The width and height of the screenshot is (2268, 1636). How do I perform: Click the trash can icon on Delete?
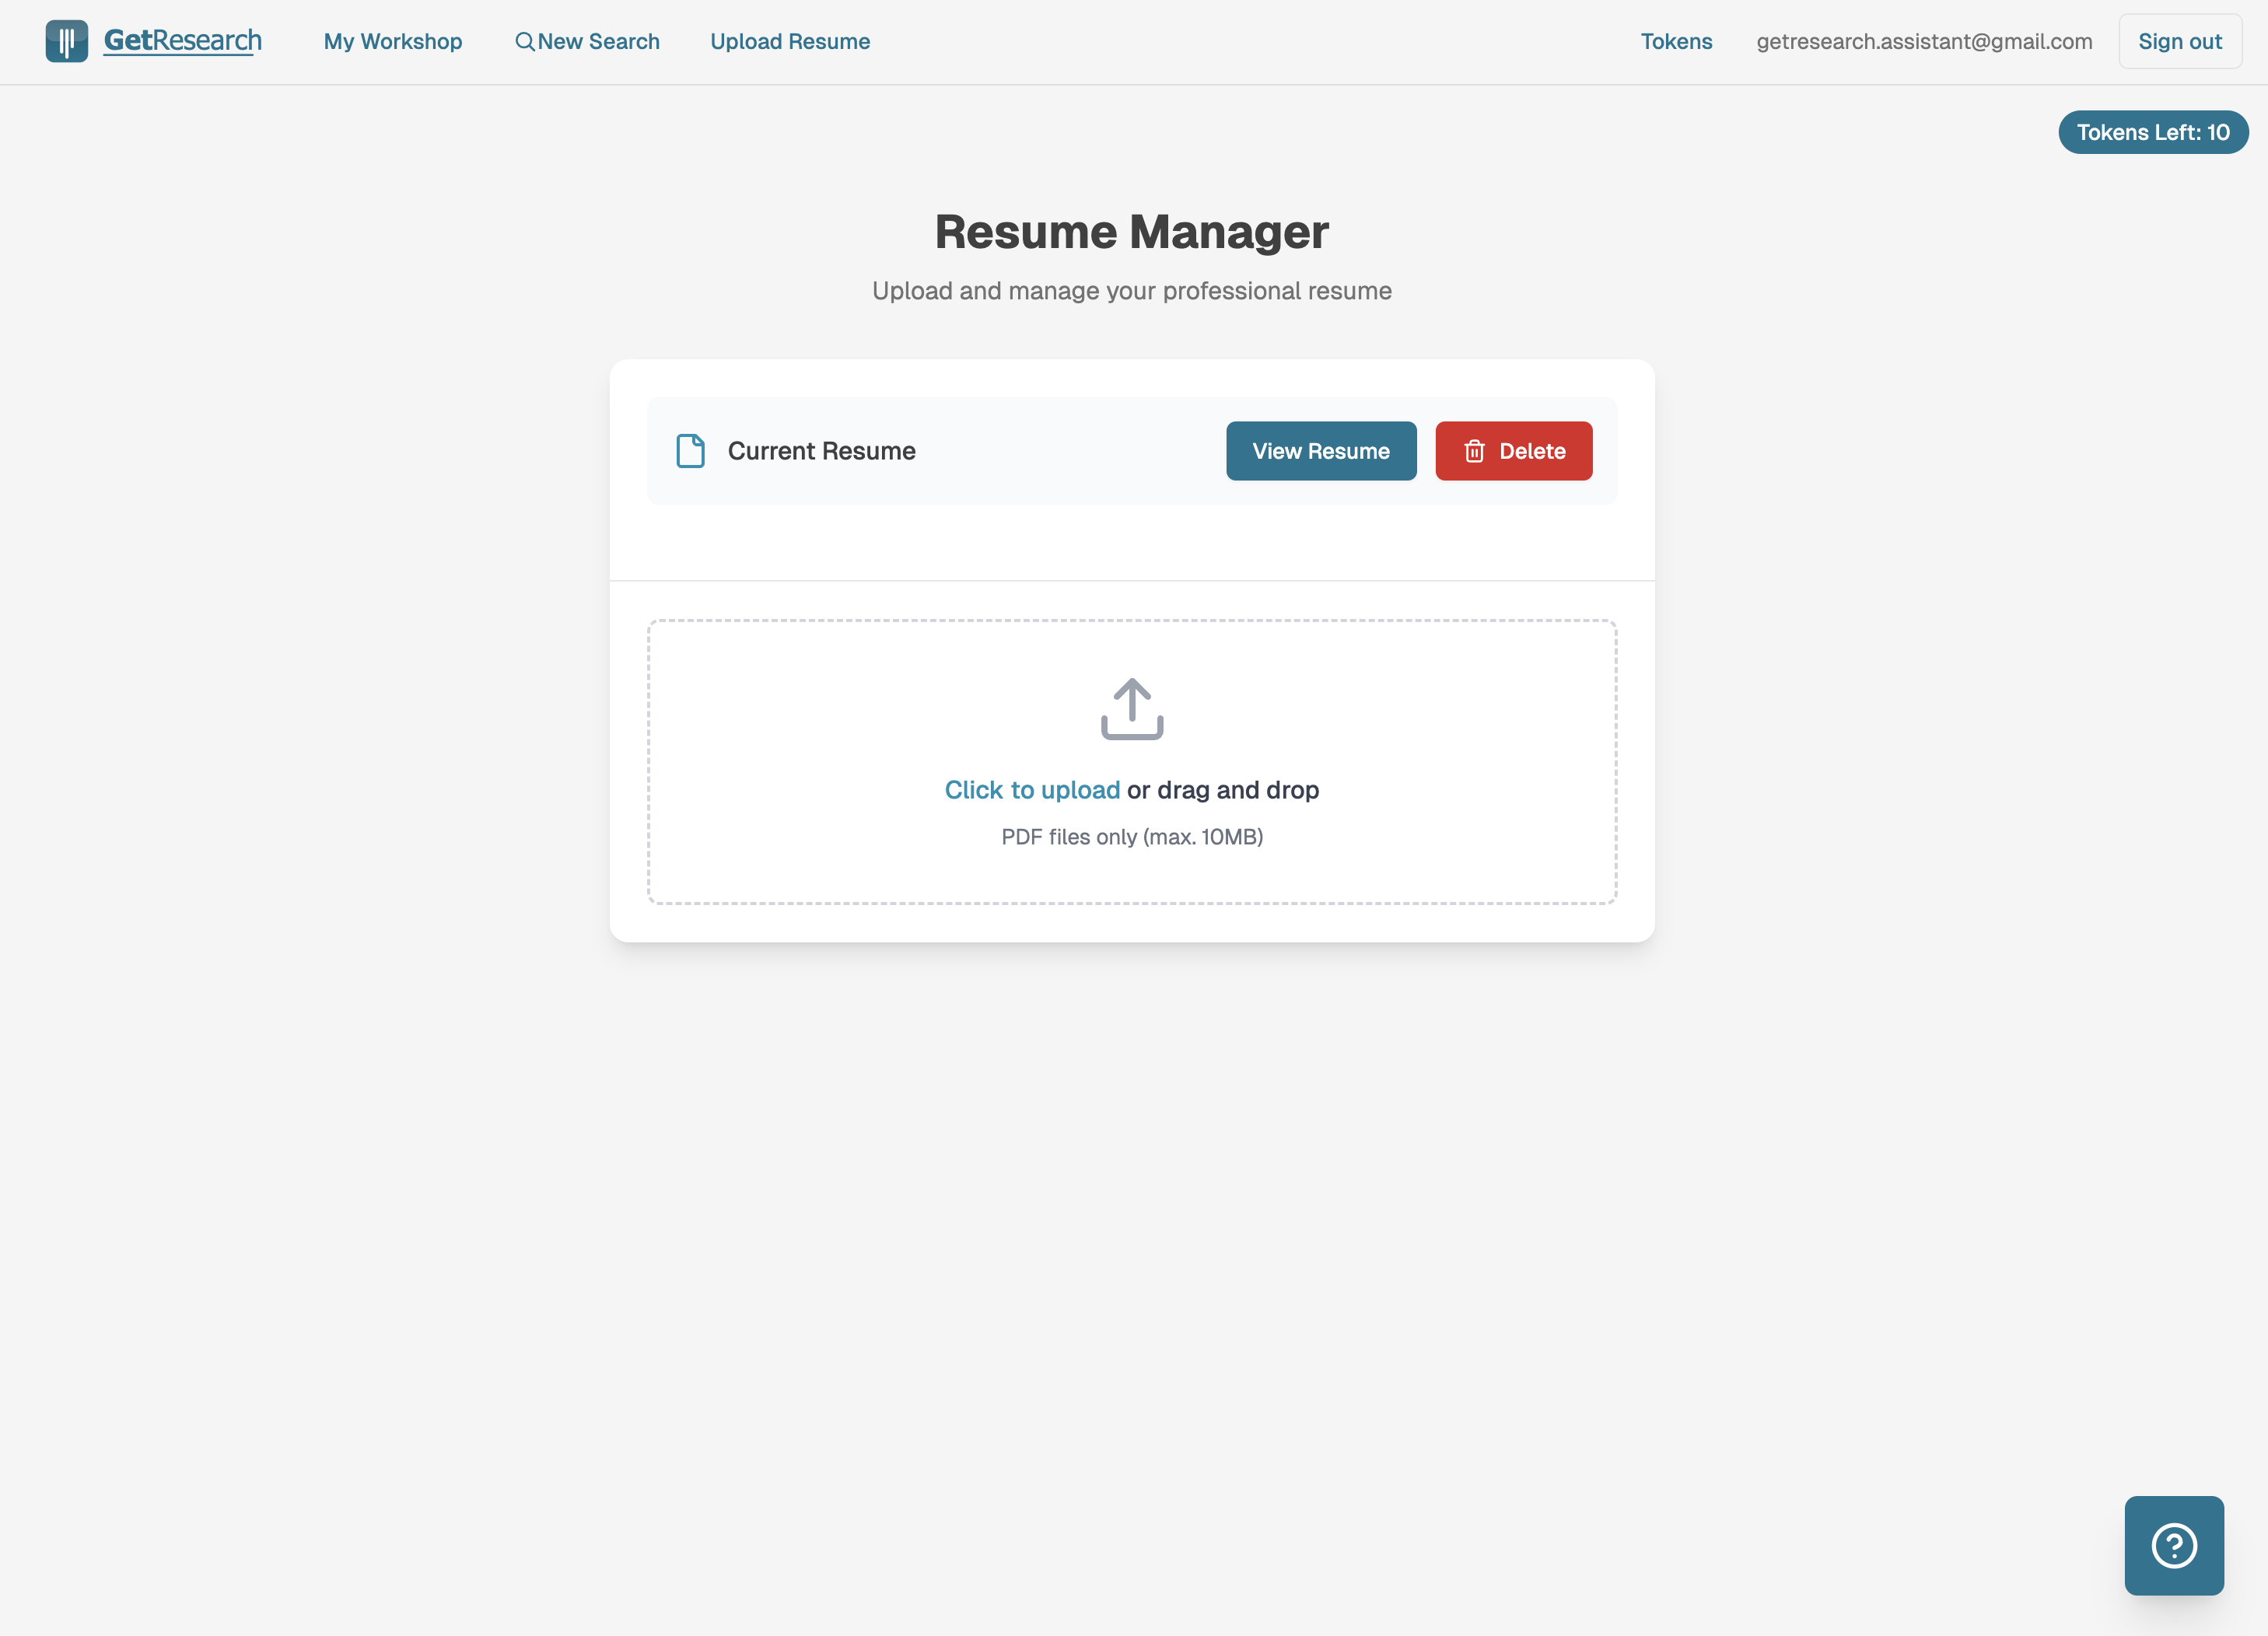pos(1474,451)
